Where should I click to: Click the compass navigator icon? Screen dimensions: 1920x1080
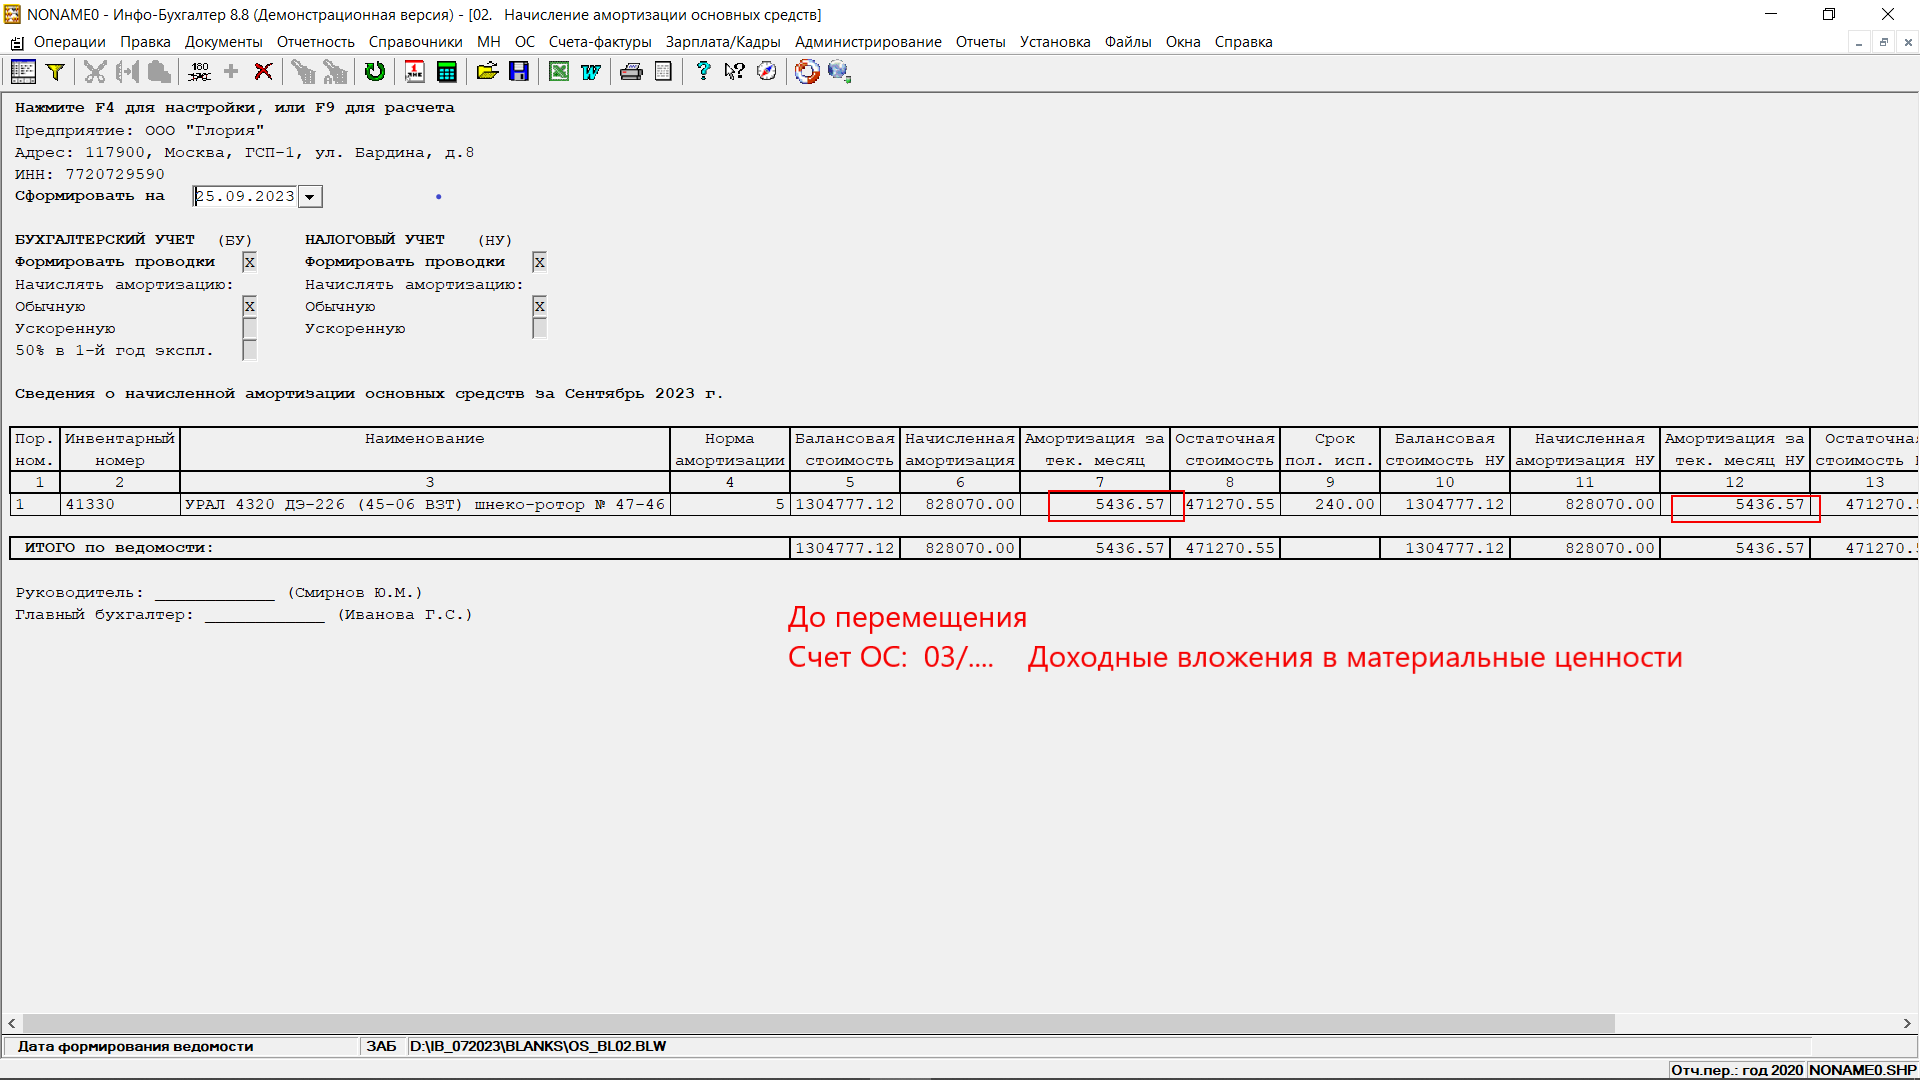(x=767, y=71)
